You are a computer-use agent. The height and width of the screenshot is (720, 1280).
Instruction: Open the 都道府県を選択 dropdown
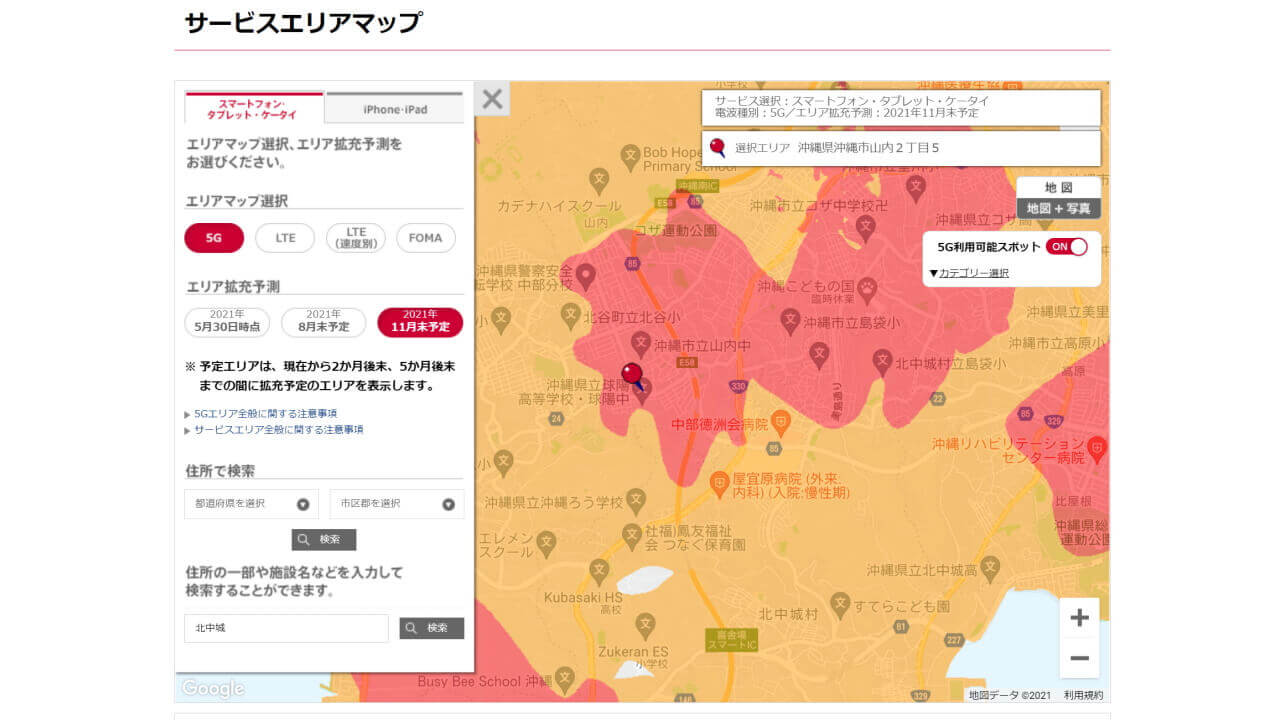tap(250, 504)
